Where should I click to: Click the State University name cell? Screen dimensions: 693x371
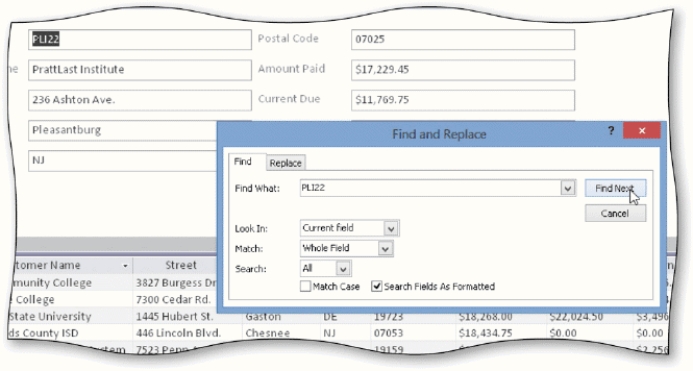[70, 316]
